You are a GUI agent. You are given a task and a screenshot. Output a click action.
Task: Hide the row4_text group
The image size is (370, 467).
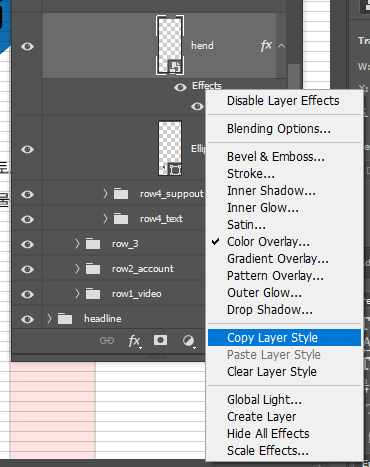[x=27, y=219]
